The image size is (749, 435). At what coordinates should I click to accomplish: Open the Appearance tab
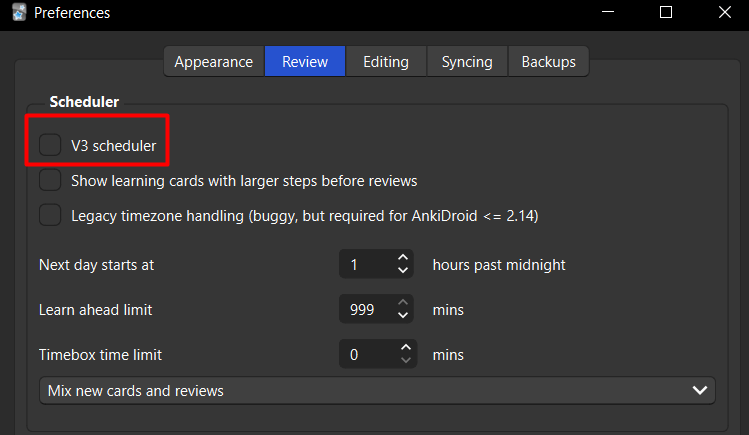213,61
